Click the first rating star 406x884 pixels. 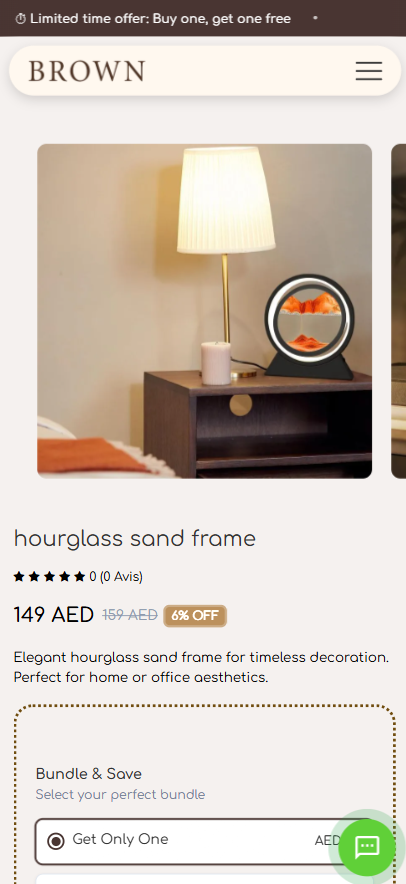click(19, 576)
